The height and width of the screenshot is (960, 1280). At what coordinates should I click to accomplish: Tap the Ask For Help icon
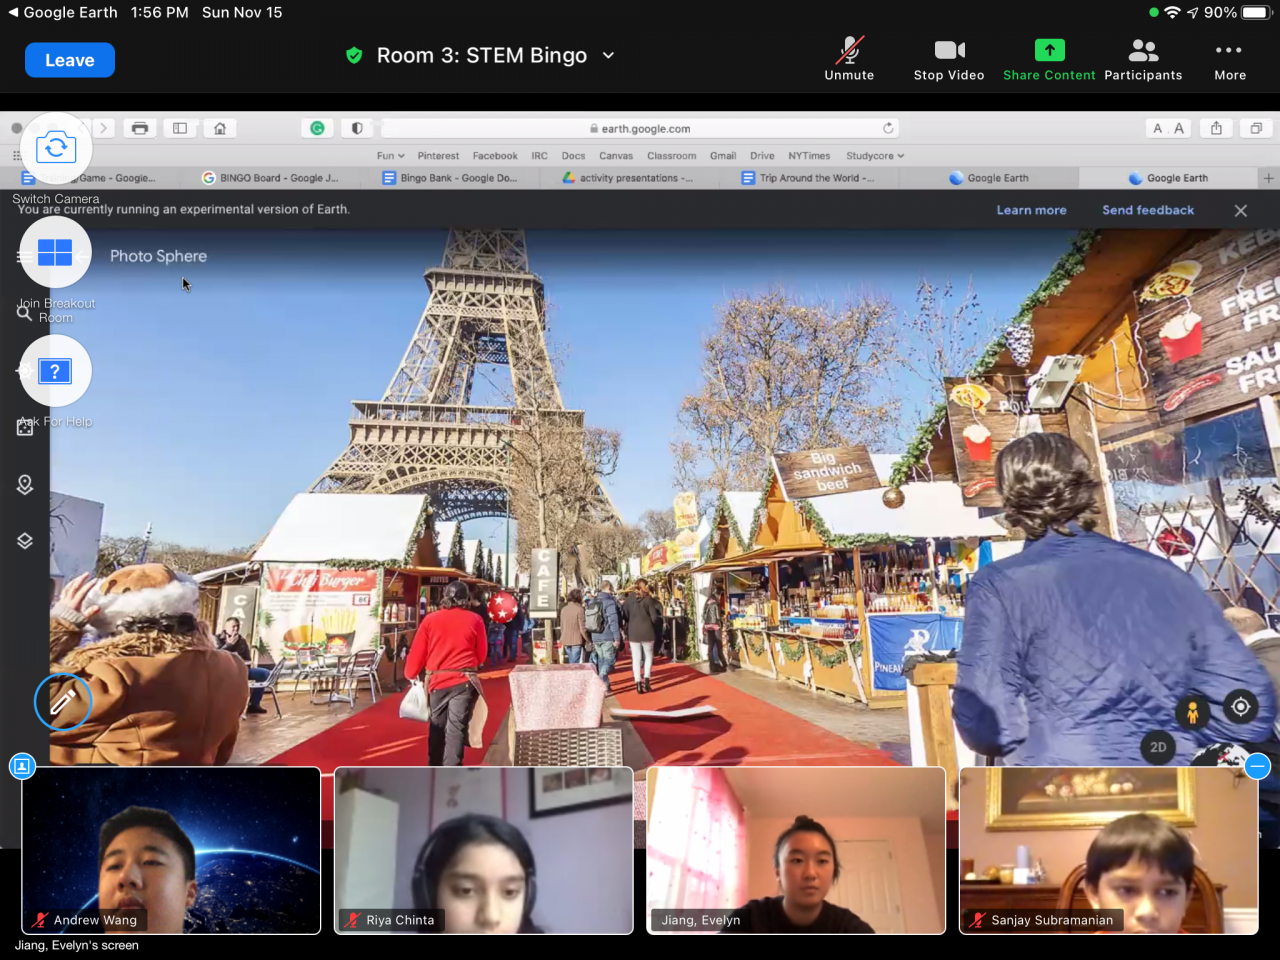[x=56, y=371]
